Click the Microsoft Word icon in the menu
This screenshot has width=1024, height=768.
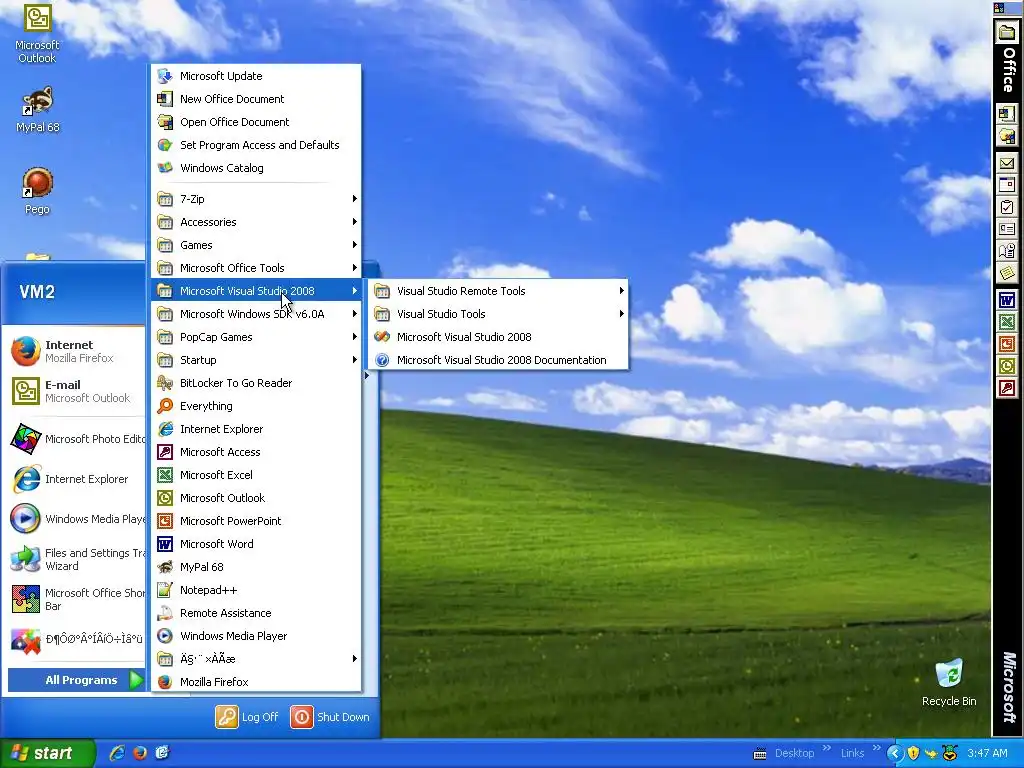click(165, 544)
